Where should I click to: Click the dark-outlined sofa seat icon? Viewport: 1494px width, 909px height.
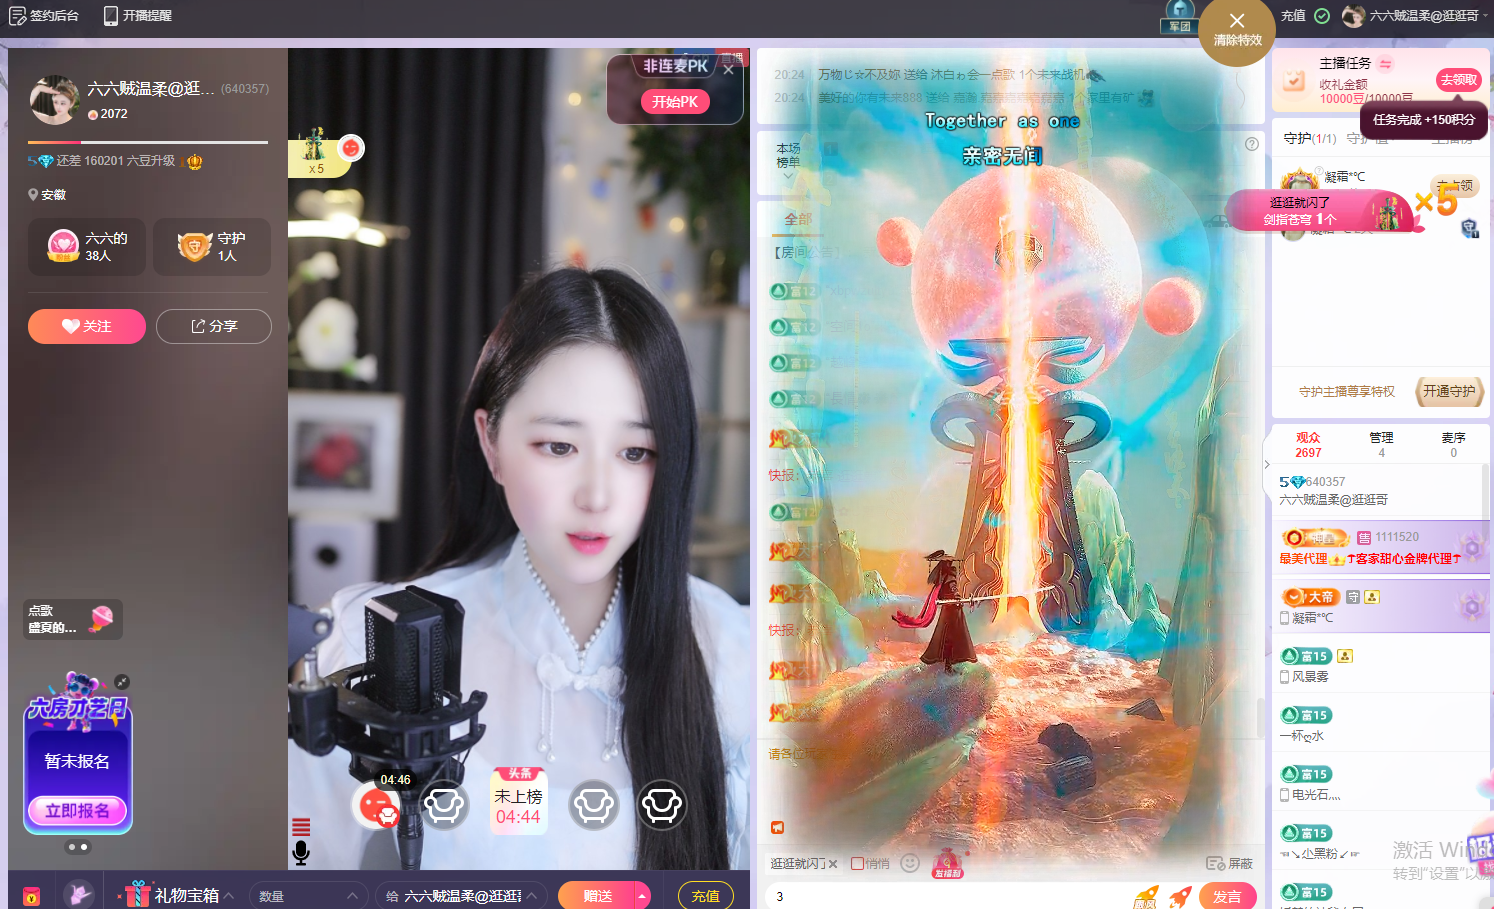(662, 804)
